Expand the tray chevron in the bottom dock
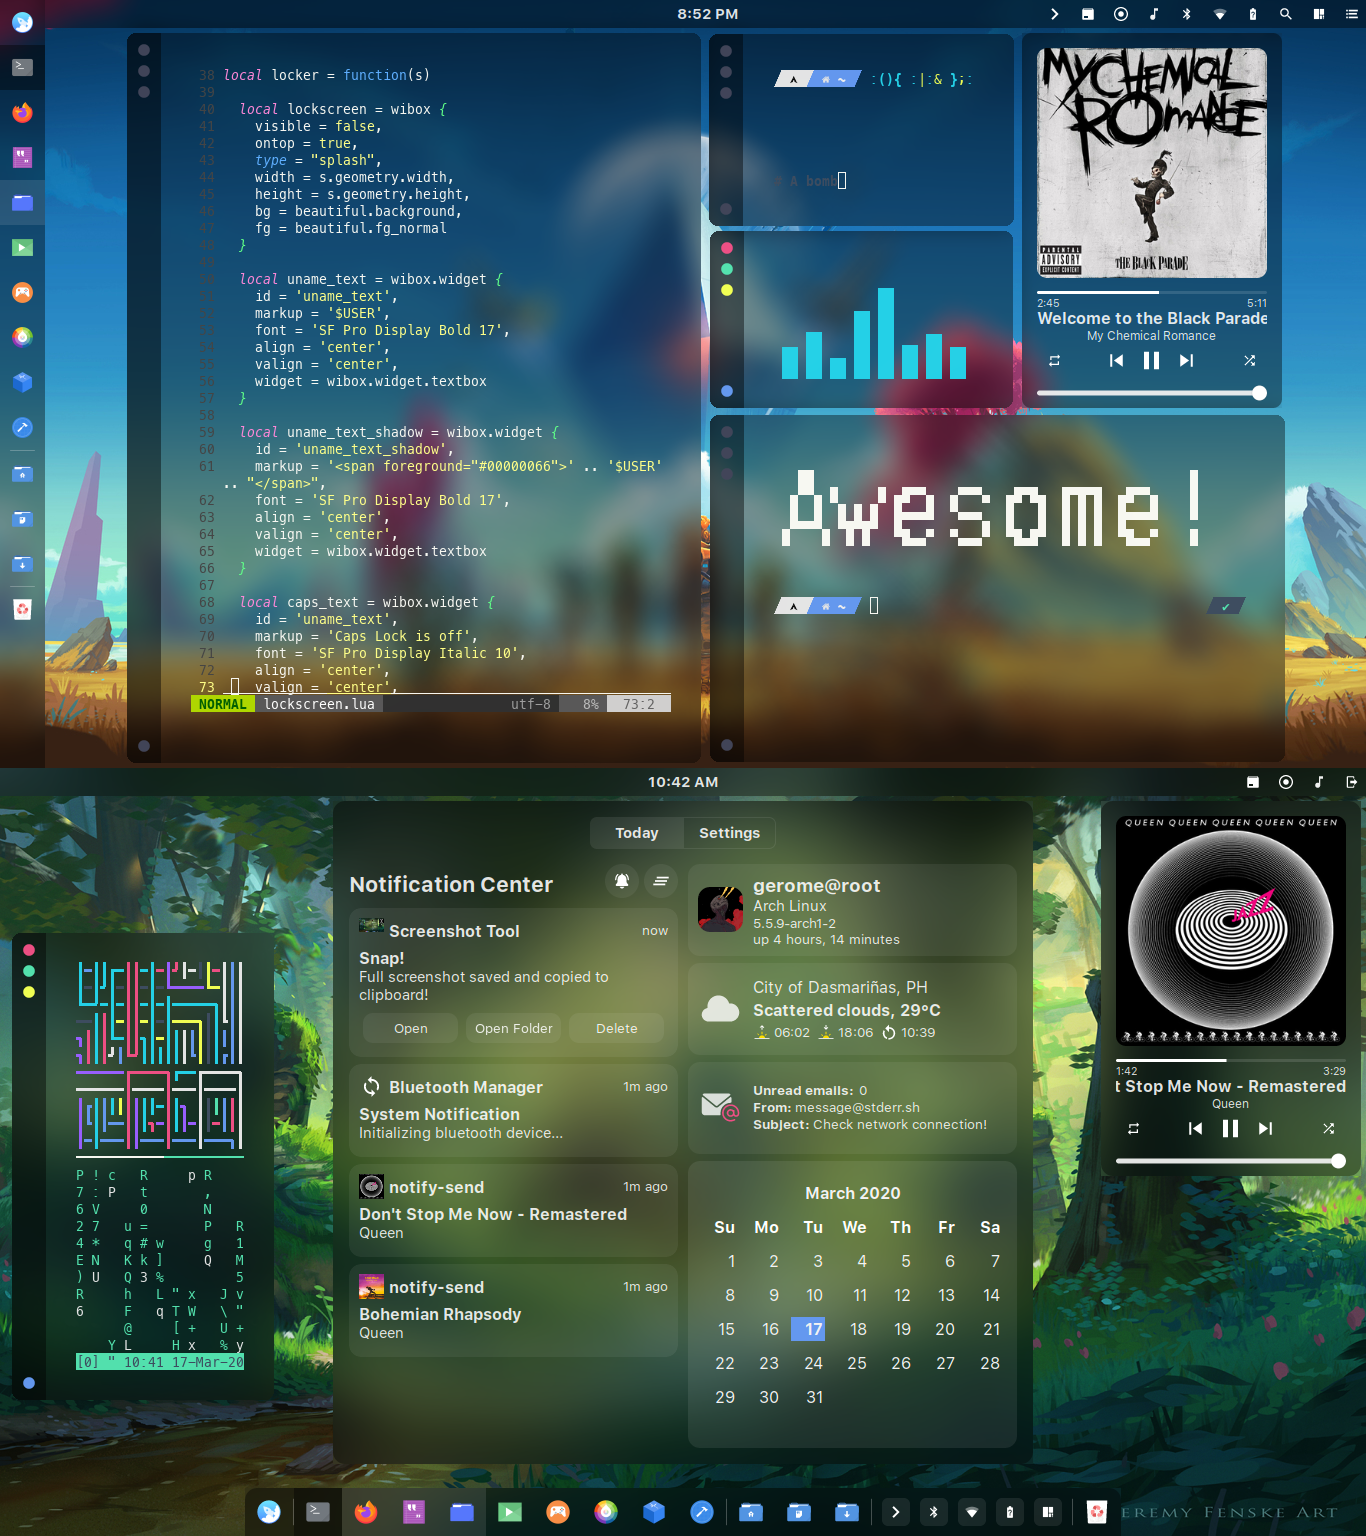The width and height of the screenshot is (1366, 1536). (895, 1512)
